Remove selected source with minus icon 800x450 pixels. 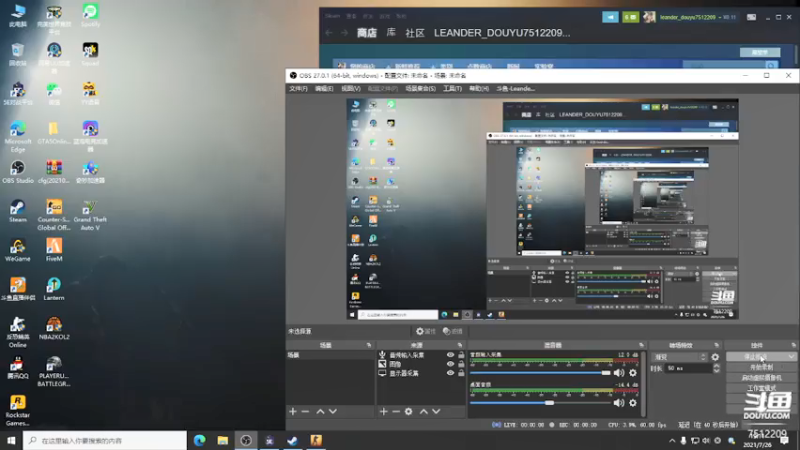pos(396,411)
